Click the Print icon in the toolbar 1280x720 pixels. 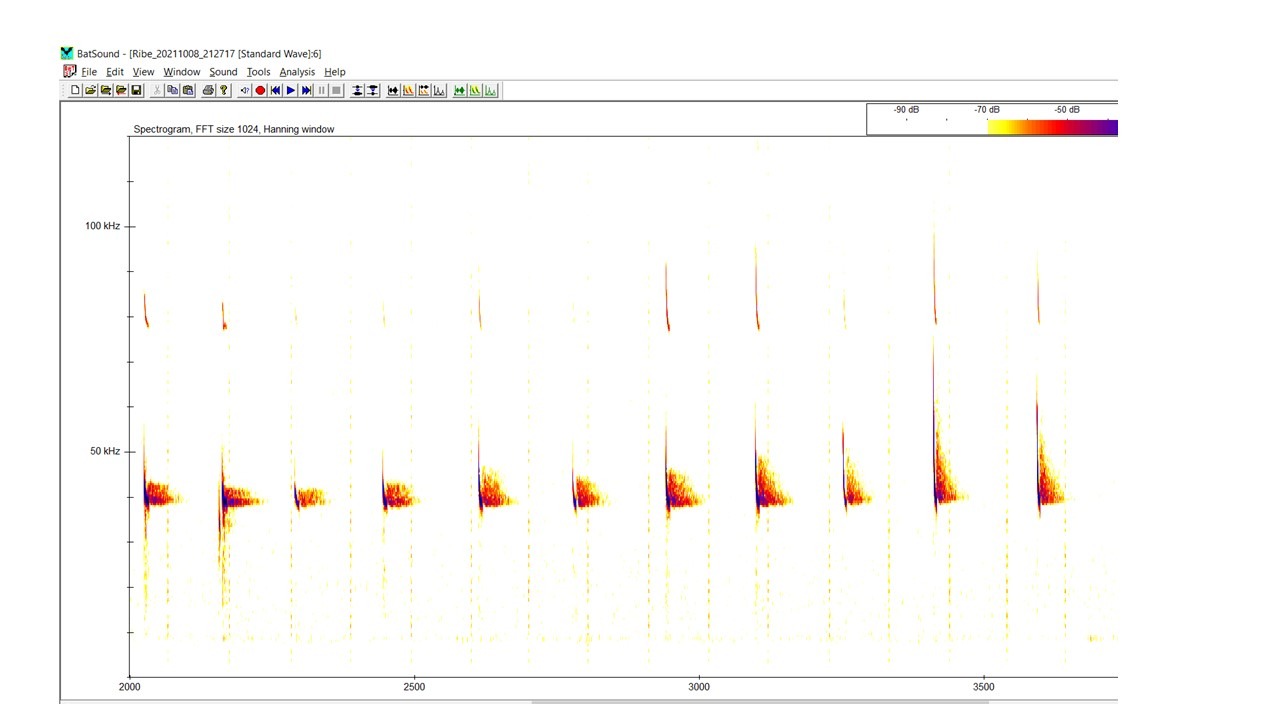[x=208, y=91]
